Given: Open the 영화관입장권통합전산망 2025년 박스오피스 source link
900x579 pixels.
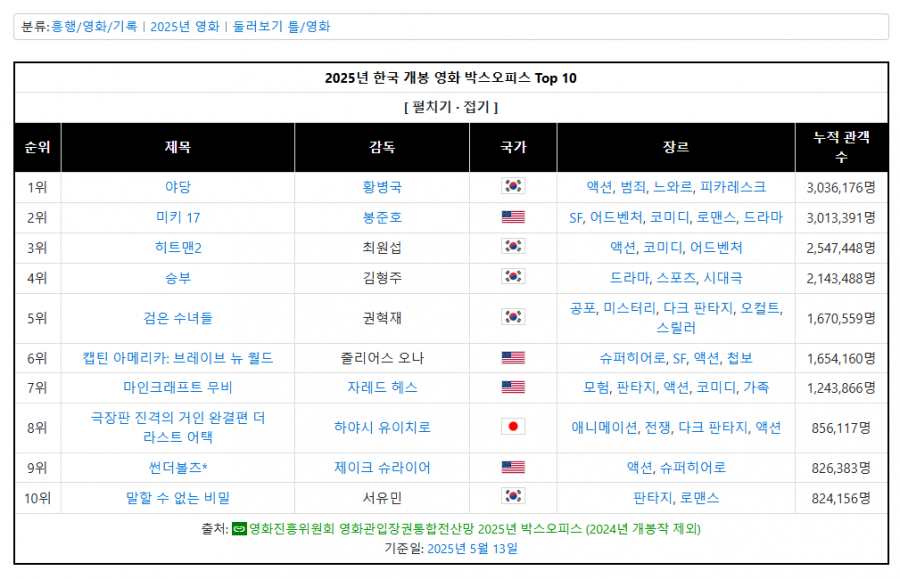Looking at the screenshot, I should (474, 529).
